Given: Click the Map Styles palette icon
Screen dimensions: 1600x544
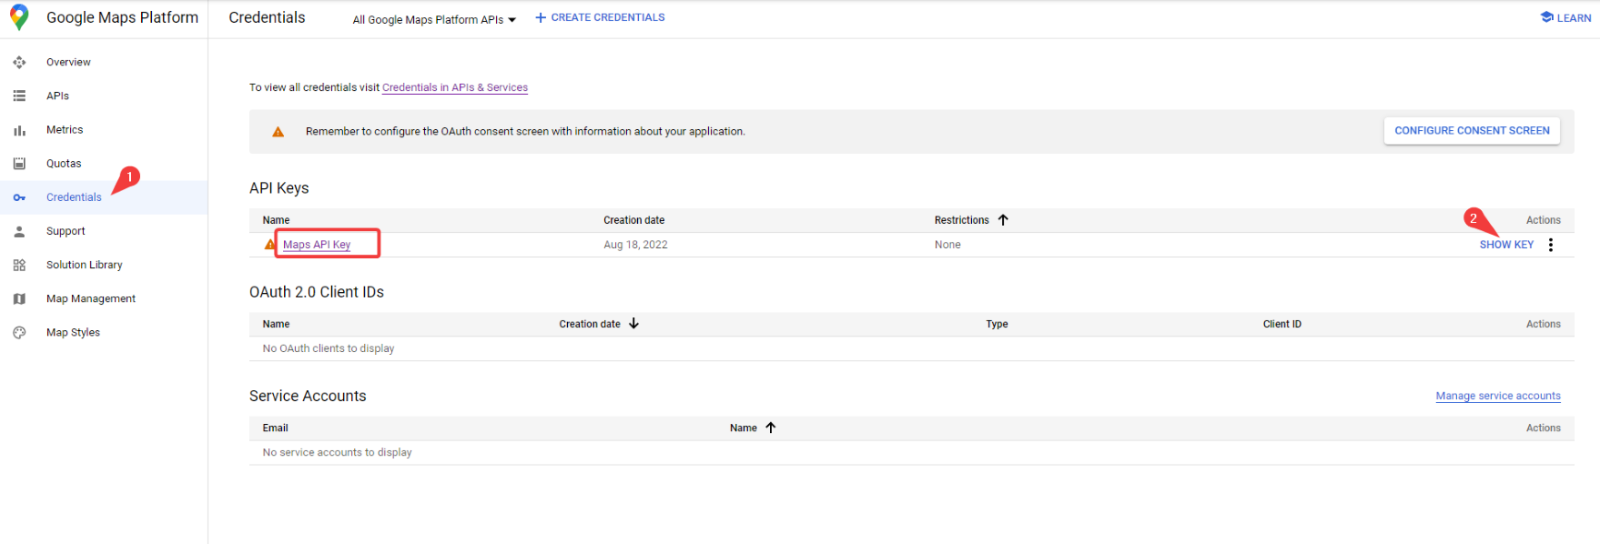Looking at the screenshot, I should [x=19, y=333].
